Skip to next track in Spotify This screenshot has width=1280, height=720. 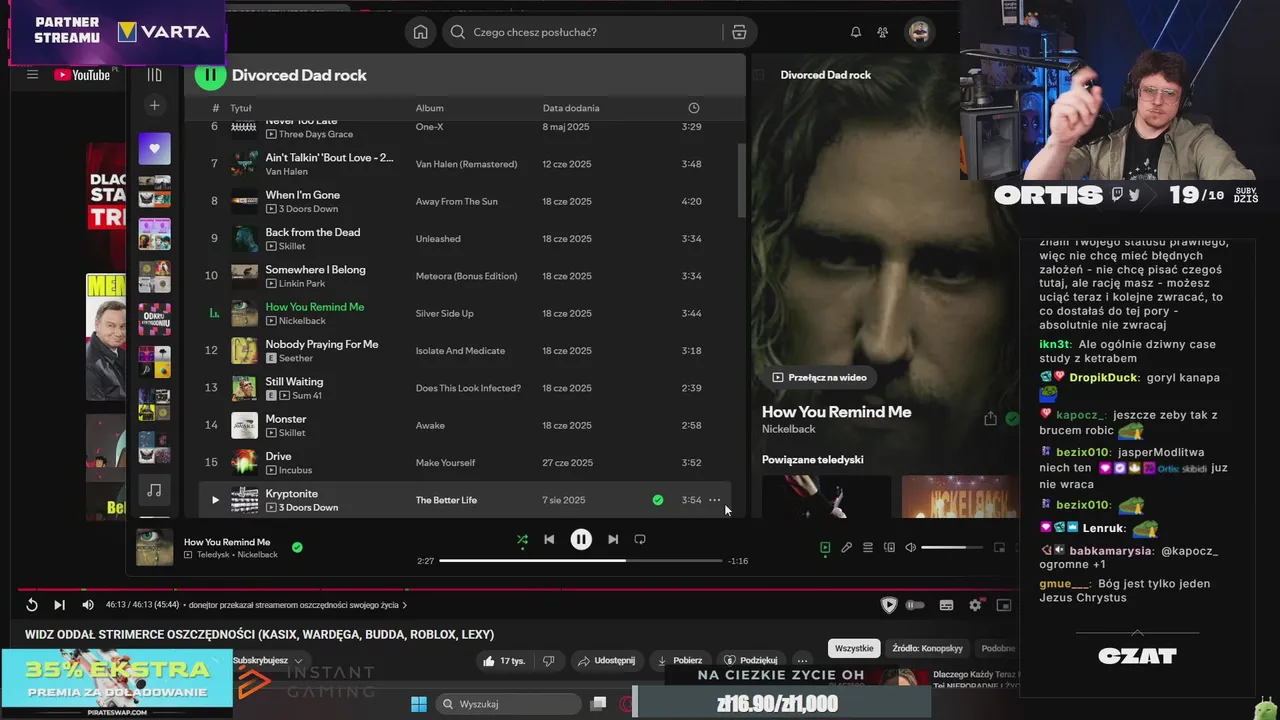613,539
